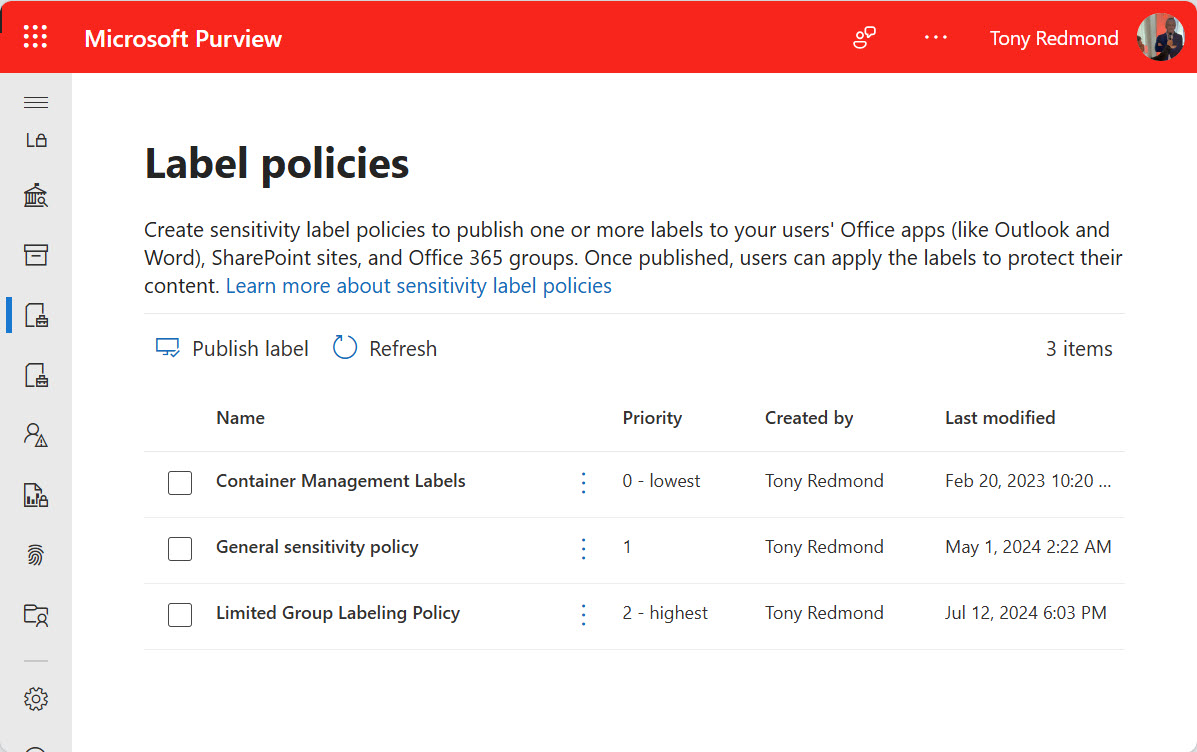Viewport: 1197px width, 752px height.
Task: Click the fingerprint sidebar icon
Action: coord(36,555)
